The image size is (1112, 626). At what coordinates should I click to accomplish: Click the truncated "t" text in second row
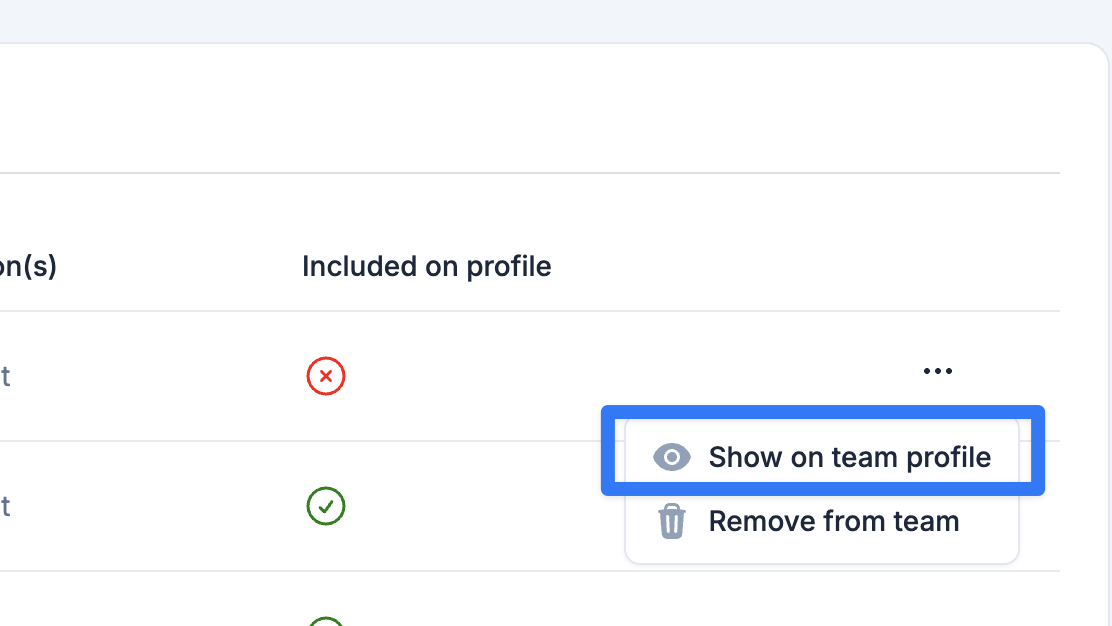[5, 507]
